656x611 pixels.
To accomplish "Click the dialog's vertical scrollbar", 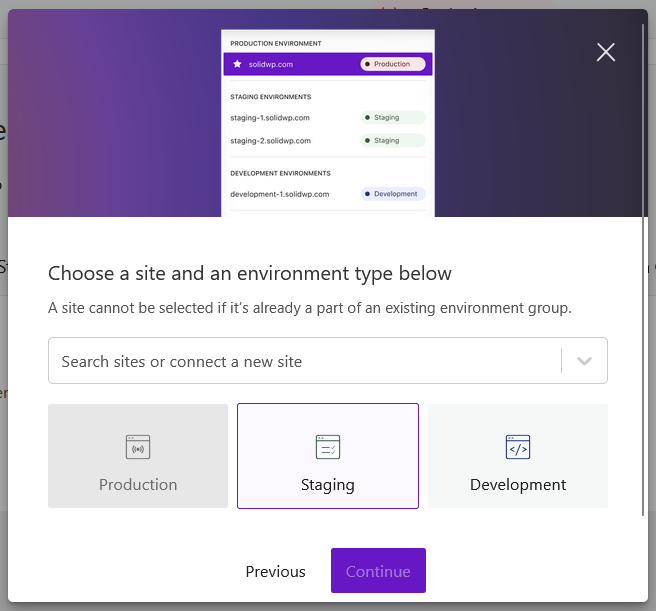I will click(644, 270).
